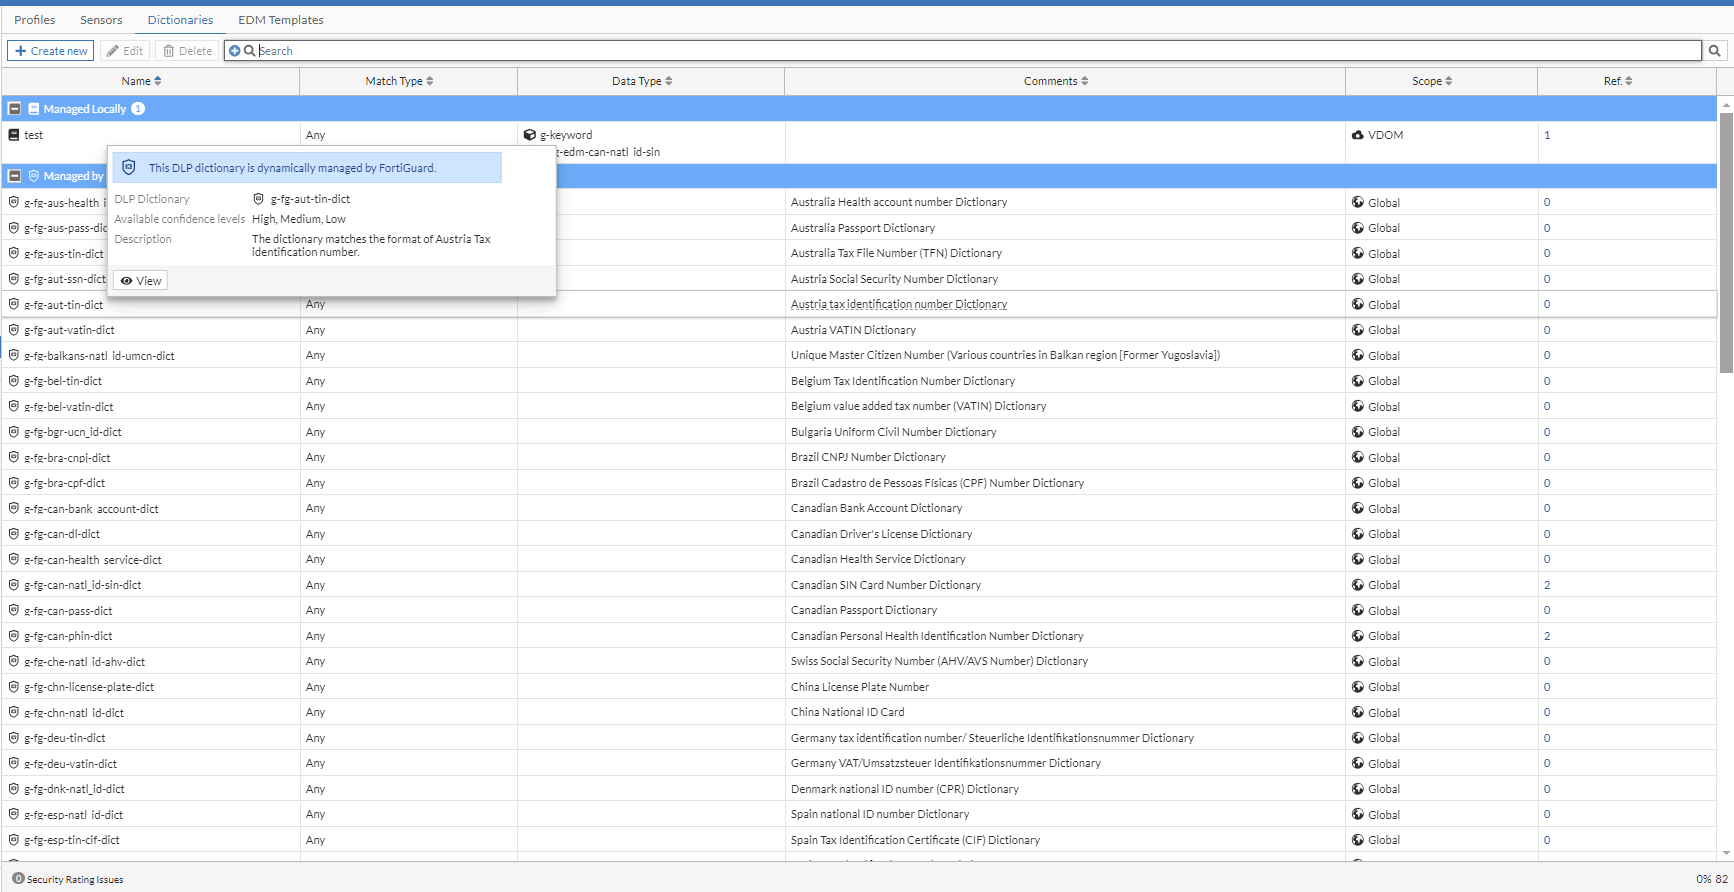Click the g-keyword cube icon
Screen dimensions: 1734x892
[x=530, y=135]
